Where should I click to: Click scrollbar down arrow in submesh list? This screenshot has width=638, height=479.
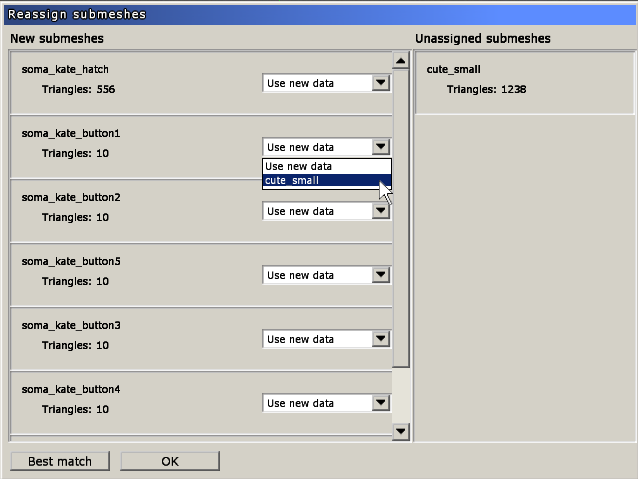[401, 431]
